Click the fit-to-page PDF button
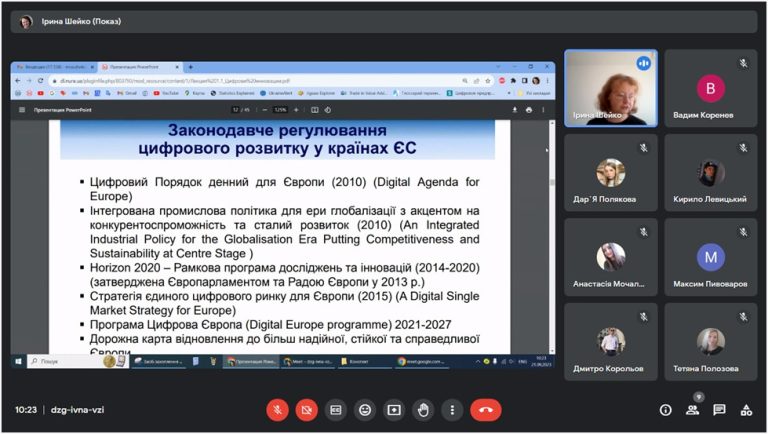The height and width of the screenshot is (434, 768). (314, 110)
